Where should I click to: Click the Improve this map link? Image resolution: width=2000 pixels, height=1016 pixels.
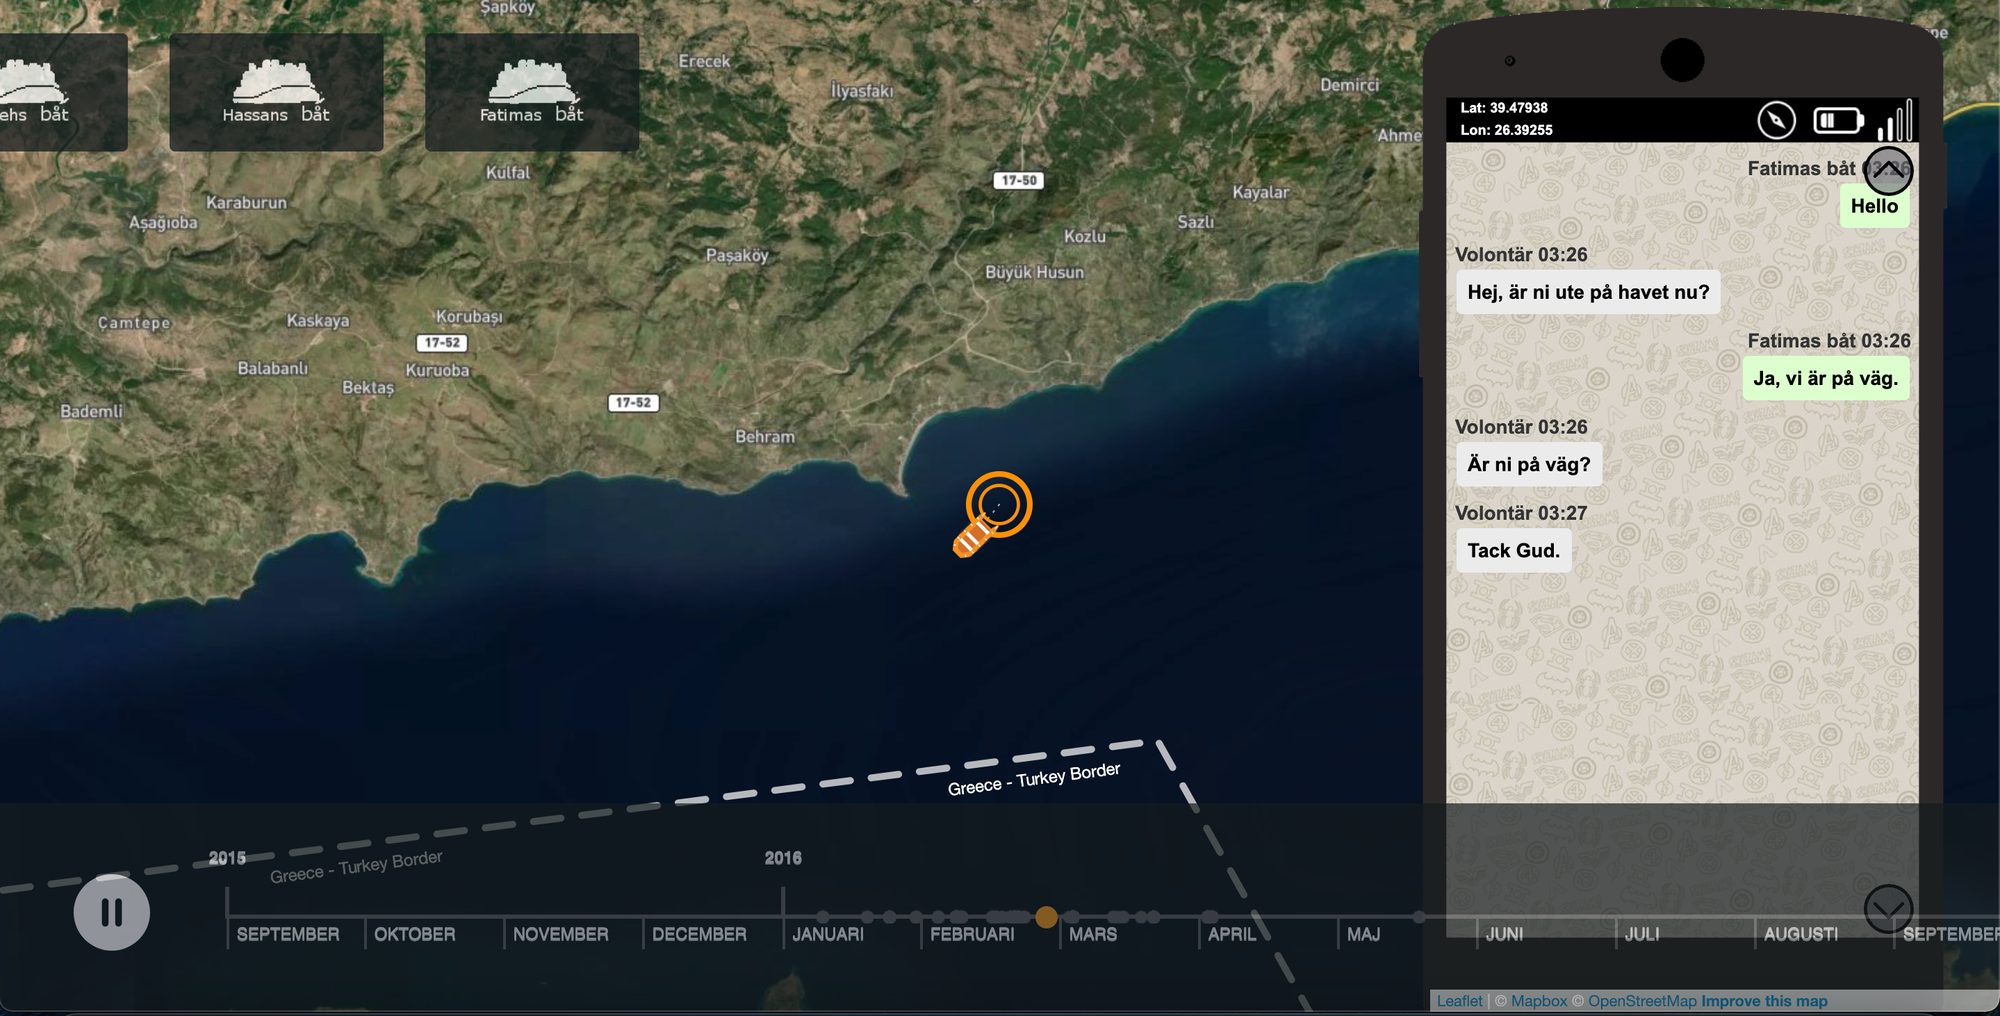pos(1764,1001)
